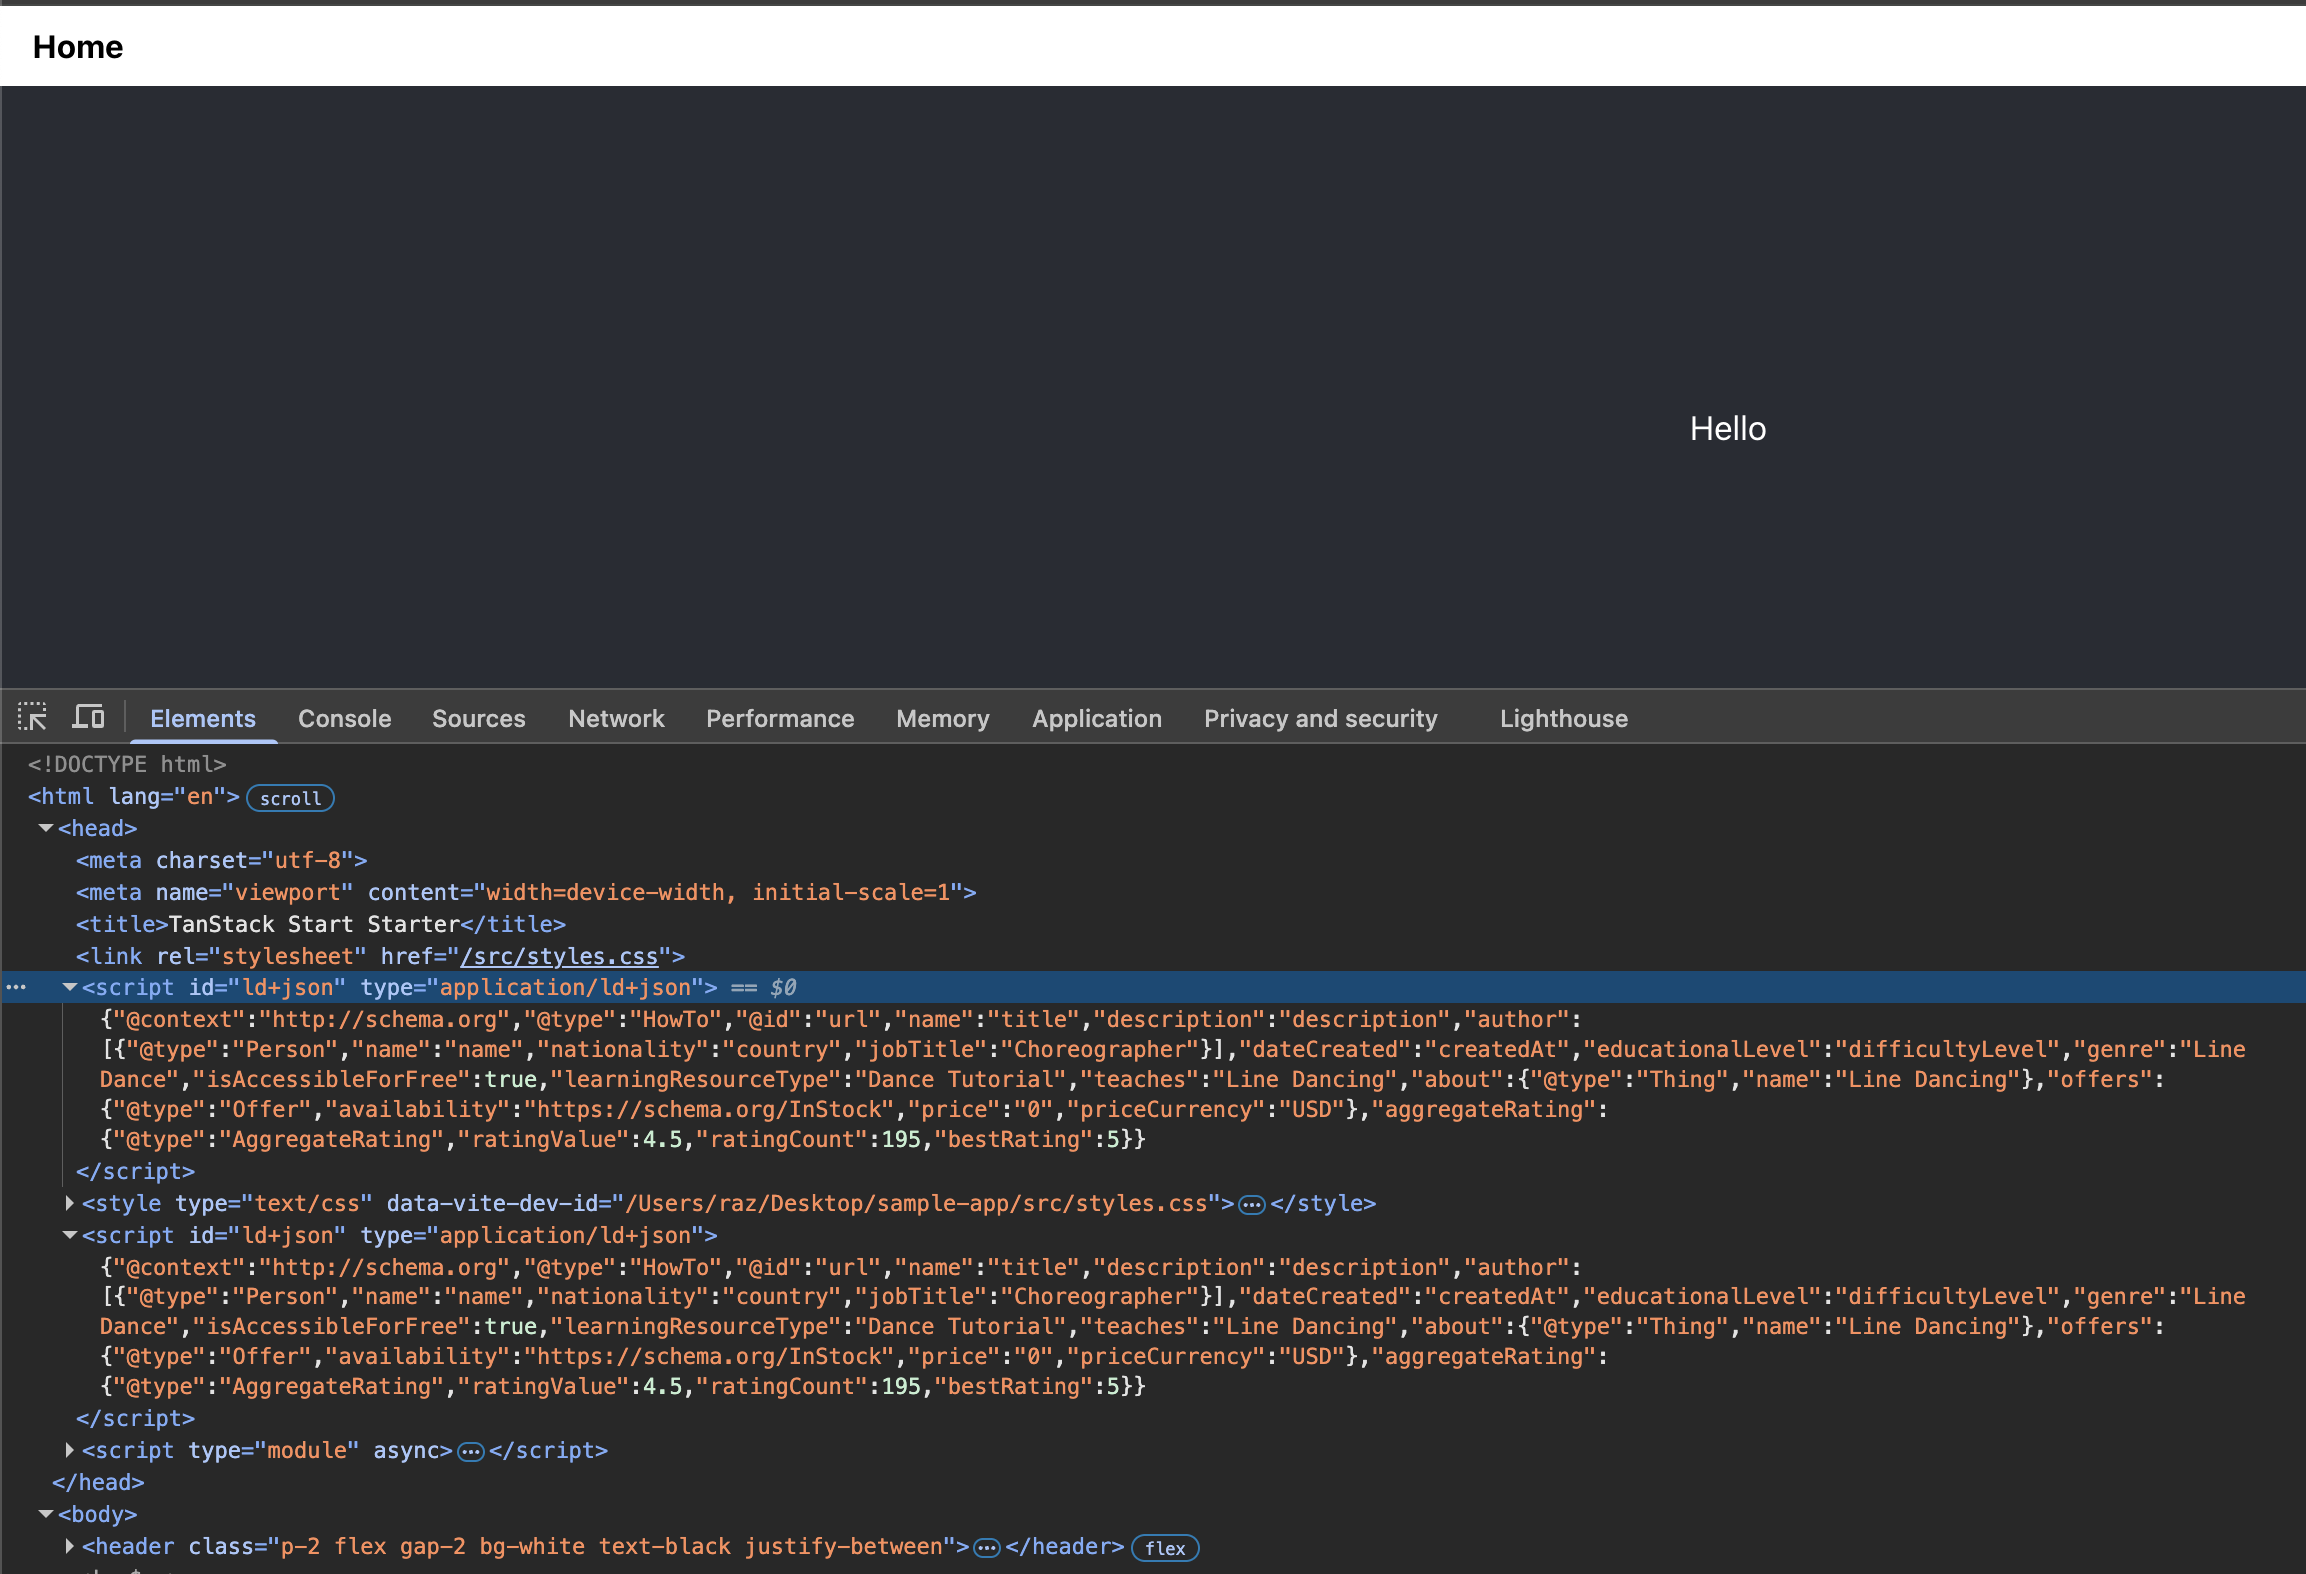
Task: Click the data-vite-dev-id attribute value
Action: [916, 1203]
